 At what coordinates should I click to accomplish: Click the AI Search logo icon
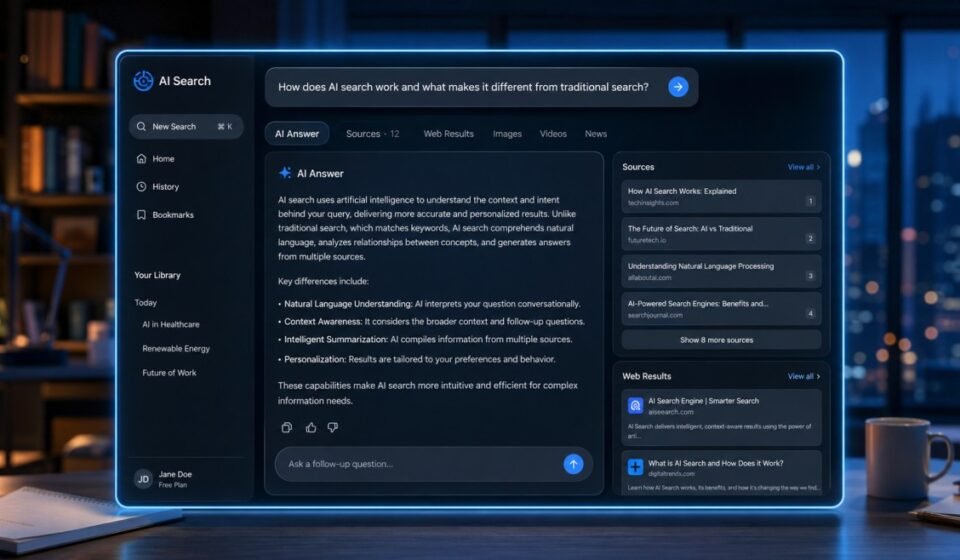point(143,81)
